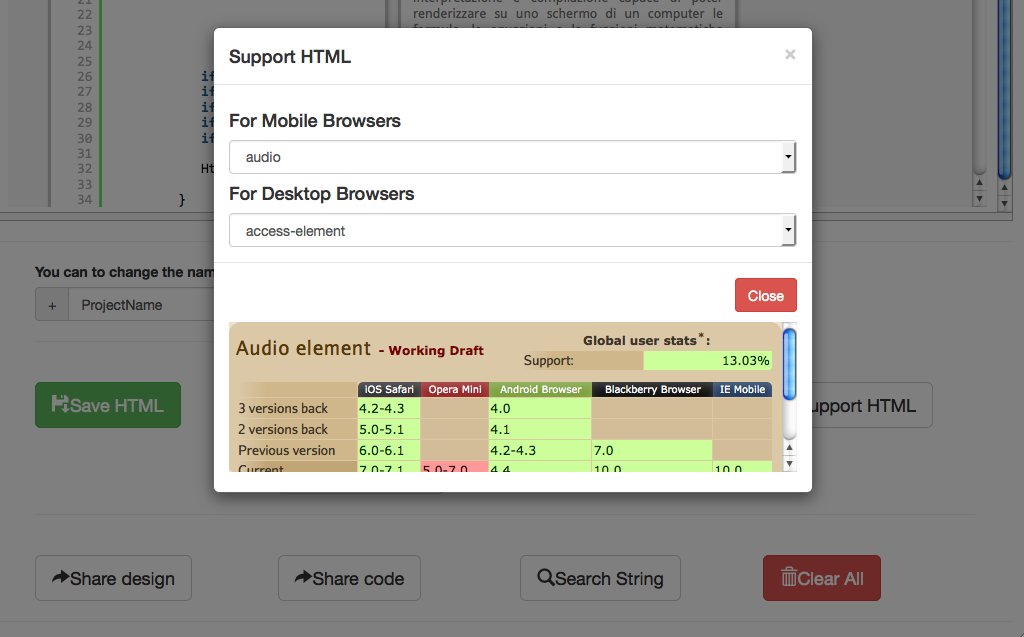Click the '2 versions back' row label

tap(283, 429)
